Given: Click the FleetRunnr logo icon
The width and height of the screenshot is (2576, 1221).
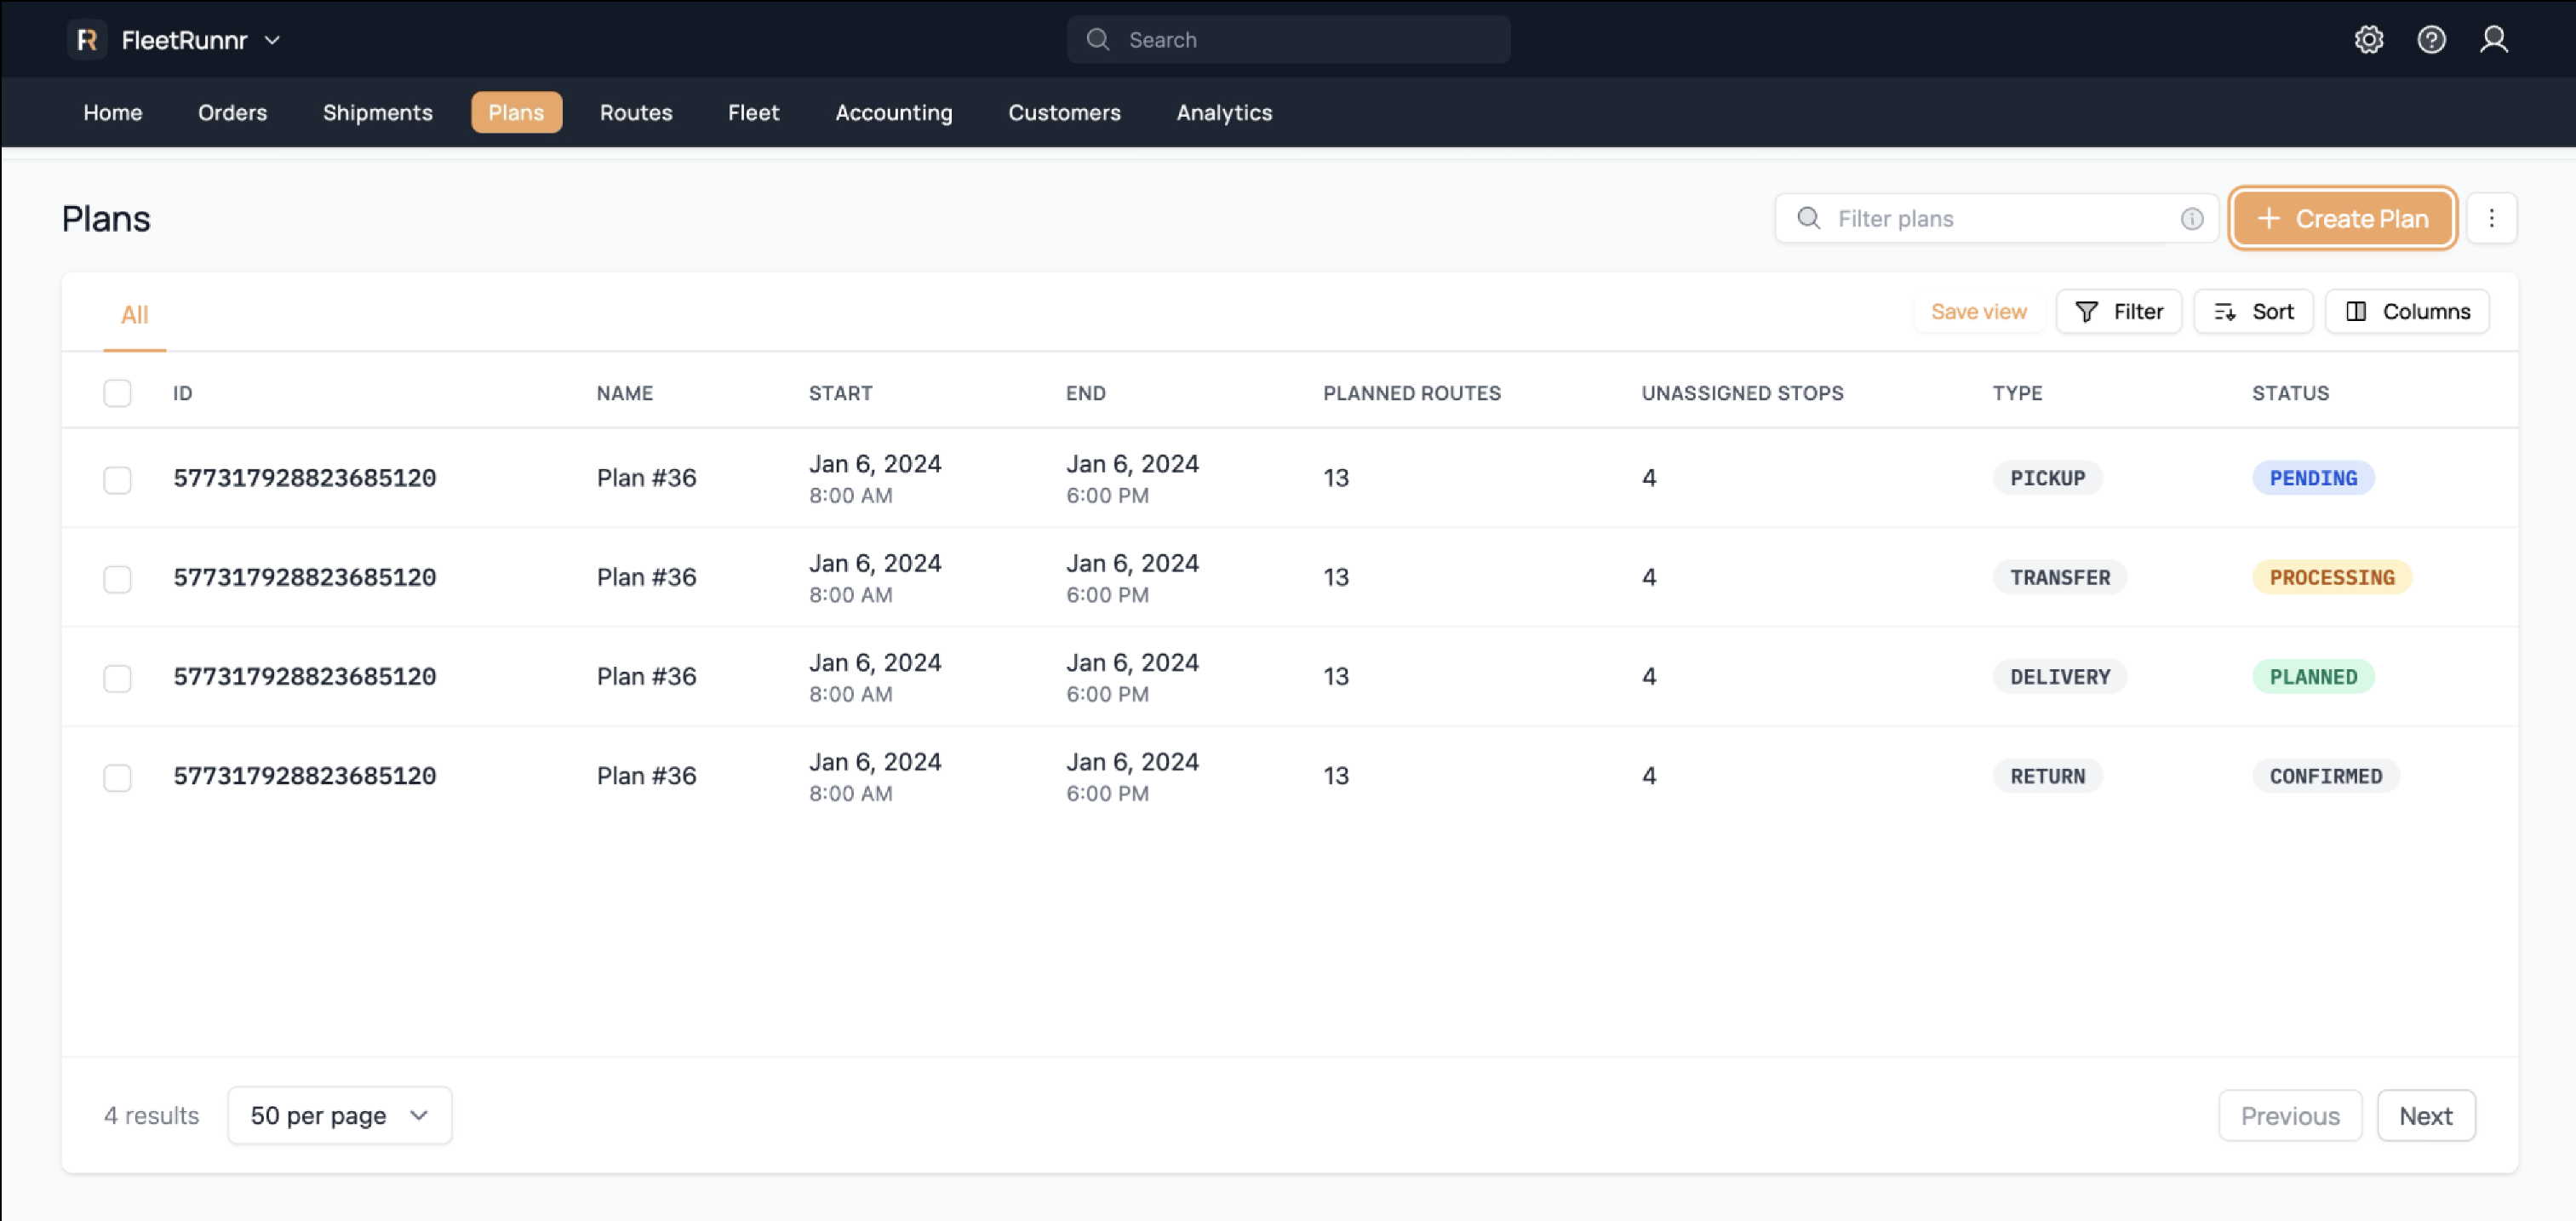Looking at the screenshot, I should tap(87, 40).
